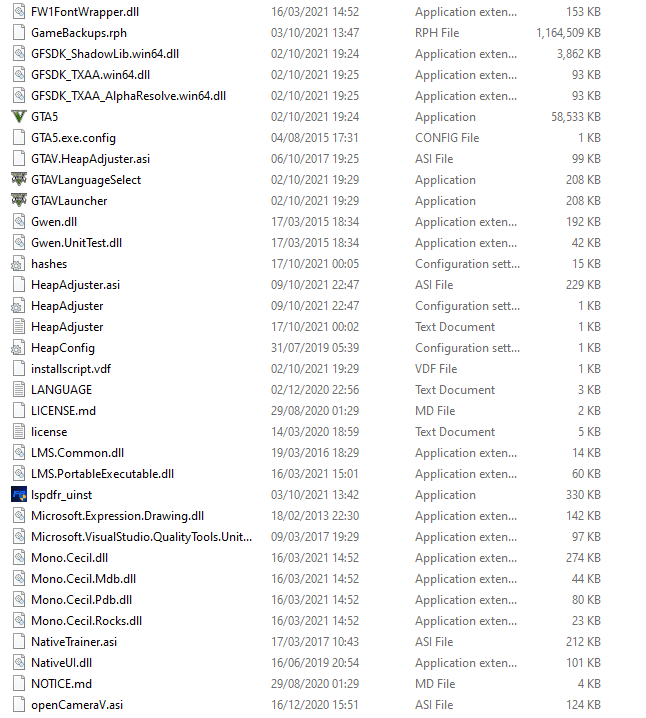The height and width of the screenshot is (718, 646).
Task: Click the GTA5.exe.config file icon
Action: [x=19, y=137]
